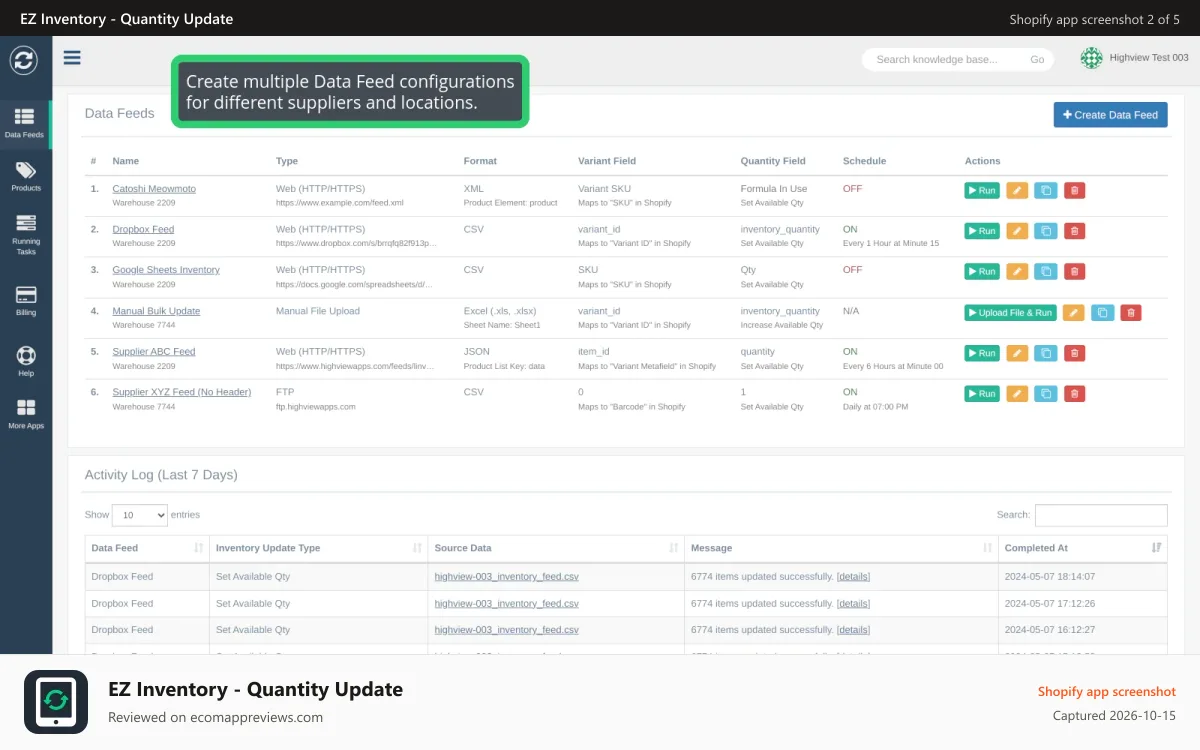Click 'Every 1 Hour at Minute 15' text

tap(891, 243)
